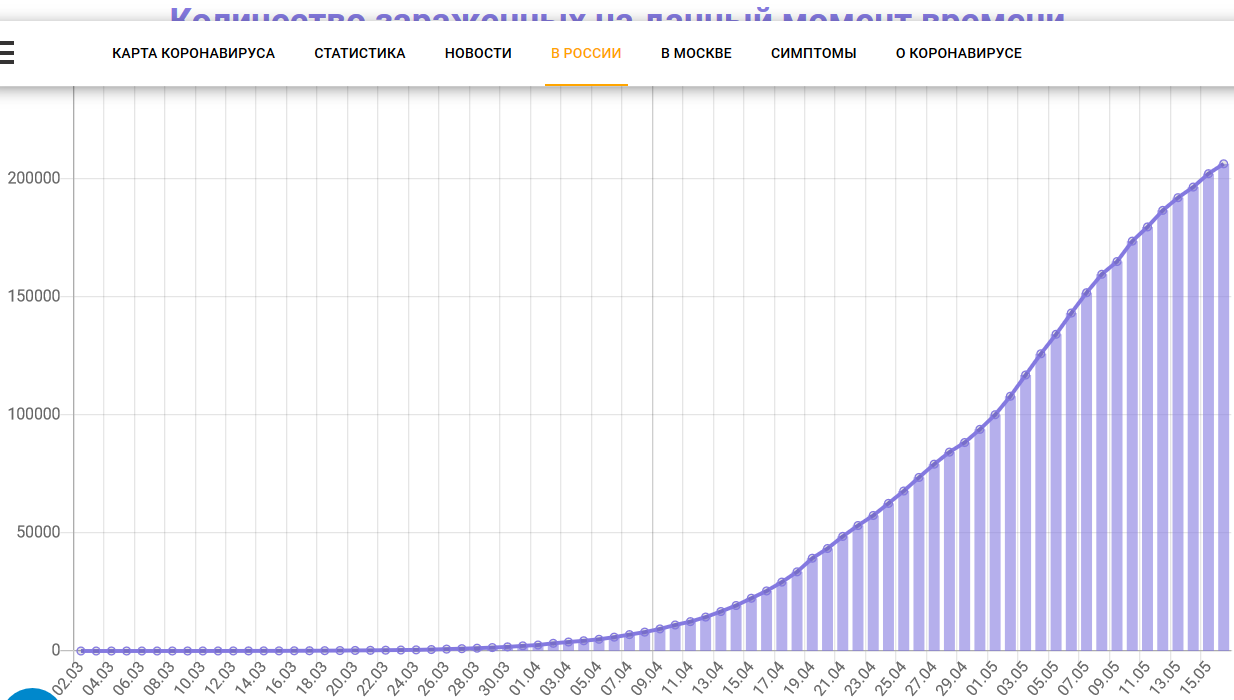Switch to the В Москве tab
This screenshot has width=1234, height=700.
pos(696,53)
